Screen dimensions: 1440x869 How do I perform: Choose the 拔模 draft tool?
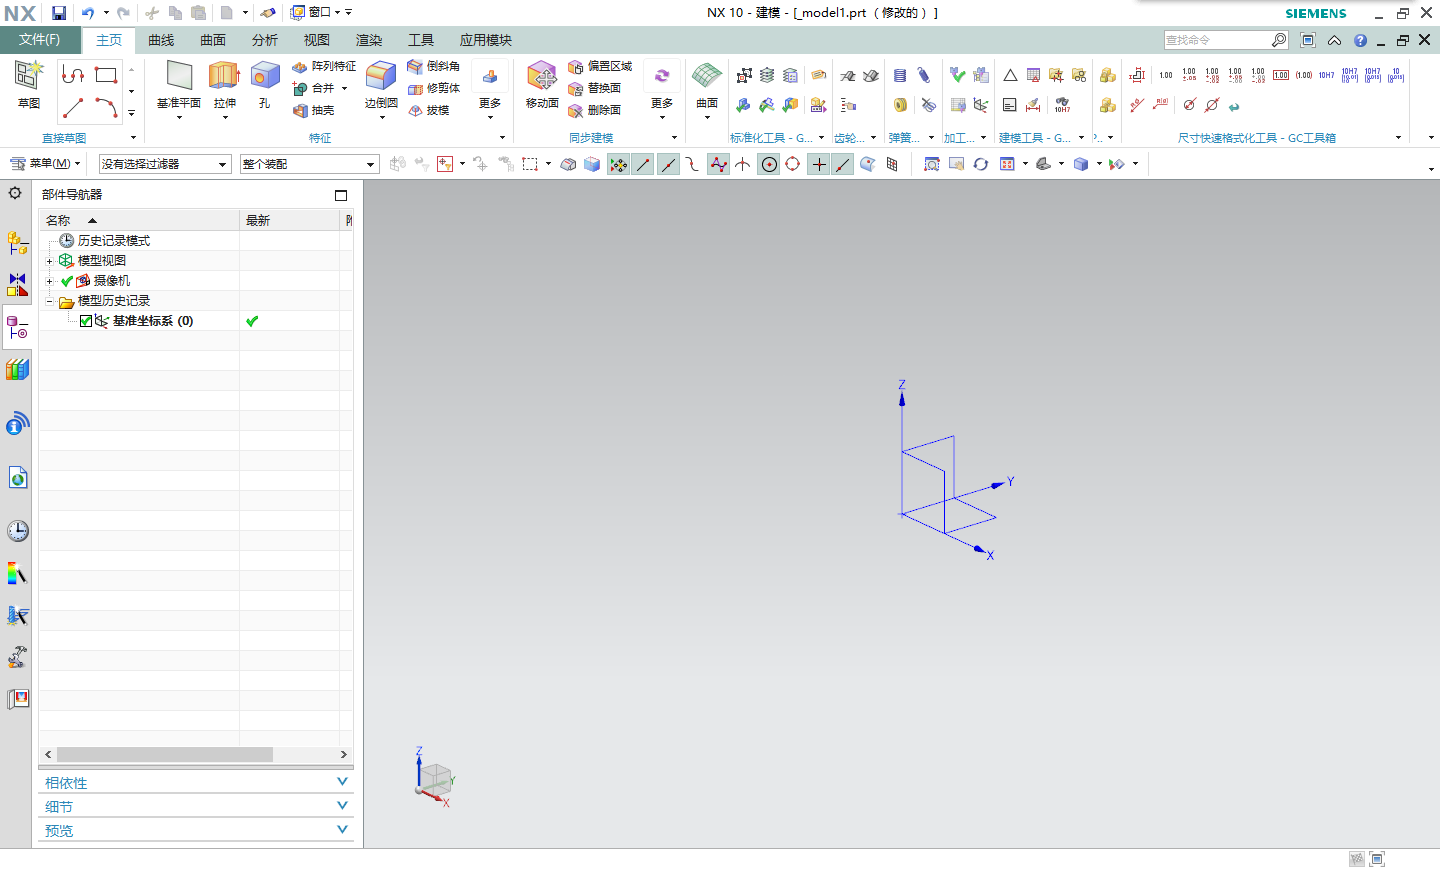(x=429, y=110)
